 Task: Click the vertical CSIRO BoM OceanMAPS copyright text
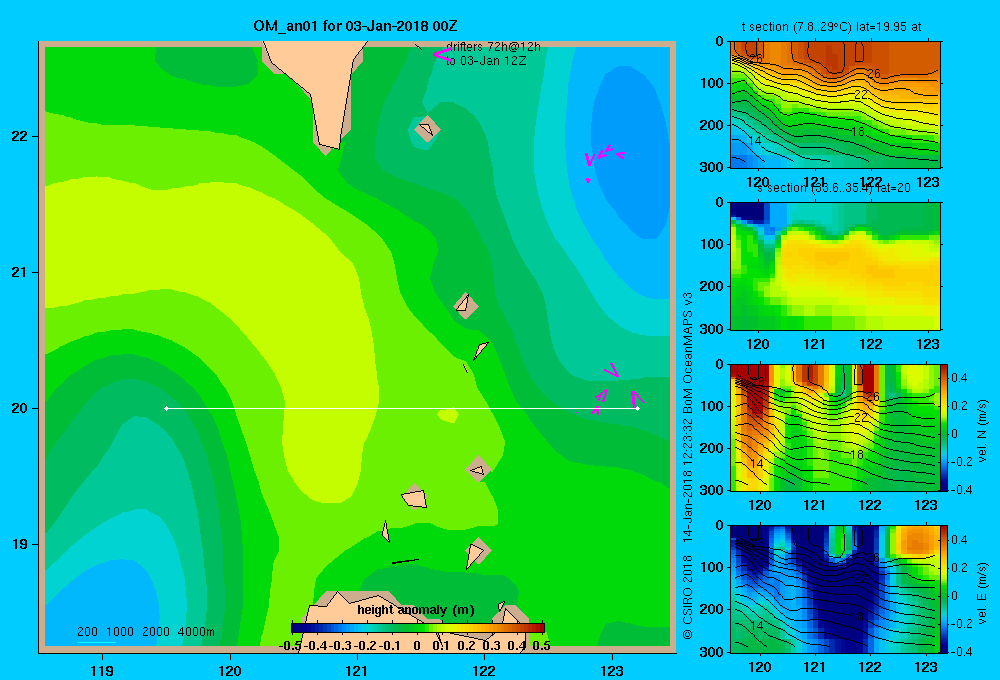pyautogui.click(x=688, y=466)
